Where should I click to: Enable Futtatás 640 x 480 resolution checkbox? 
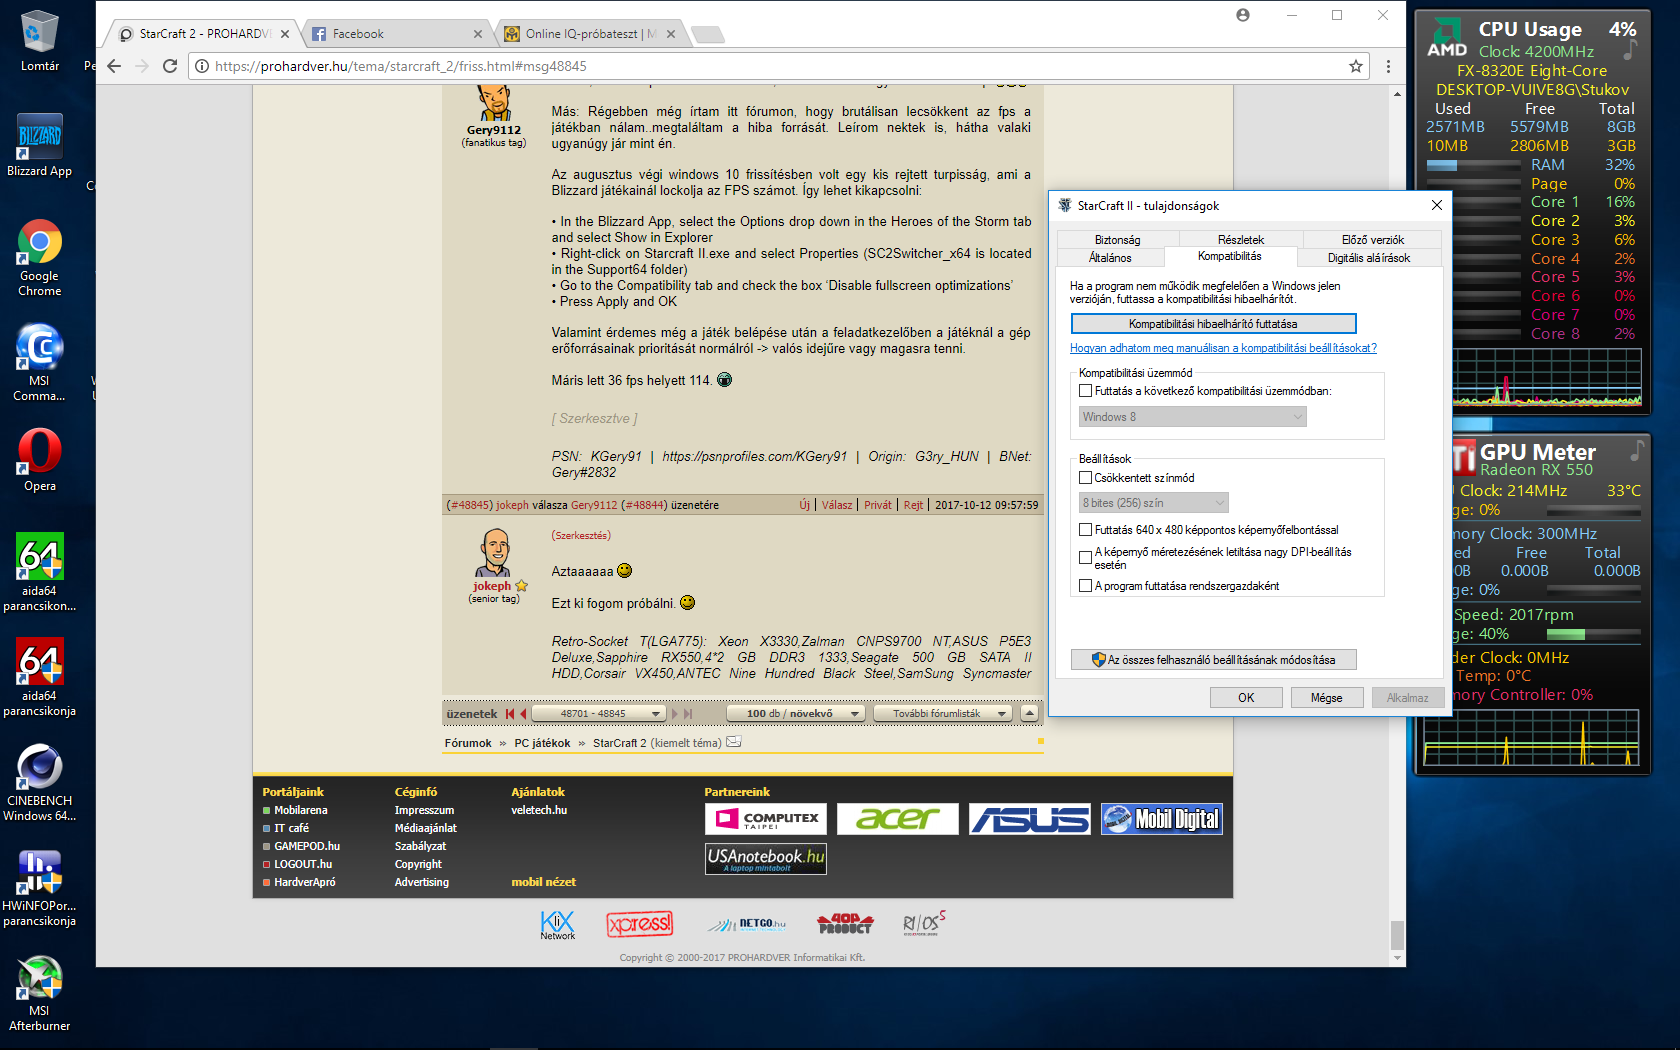click(x=1085, y=530)
